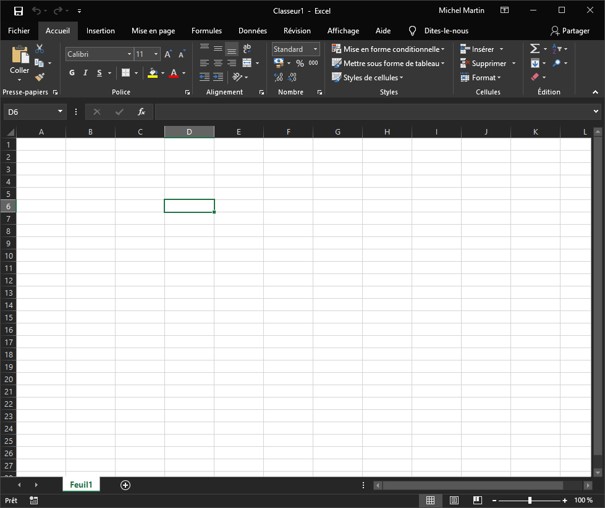Click the cut scissors icon
Viewport: 605px width, 508px height.
pos(40,48)
